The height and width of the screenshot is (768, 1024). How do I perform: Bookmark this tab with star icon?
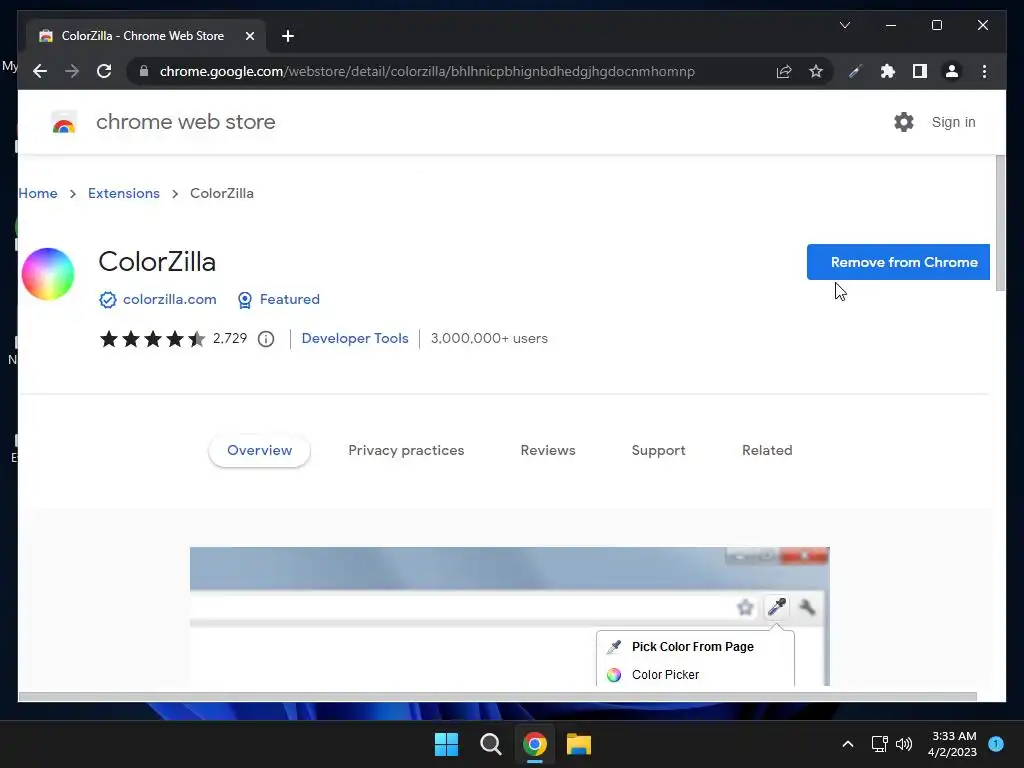pyautogui.click(x=816, y=71)
